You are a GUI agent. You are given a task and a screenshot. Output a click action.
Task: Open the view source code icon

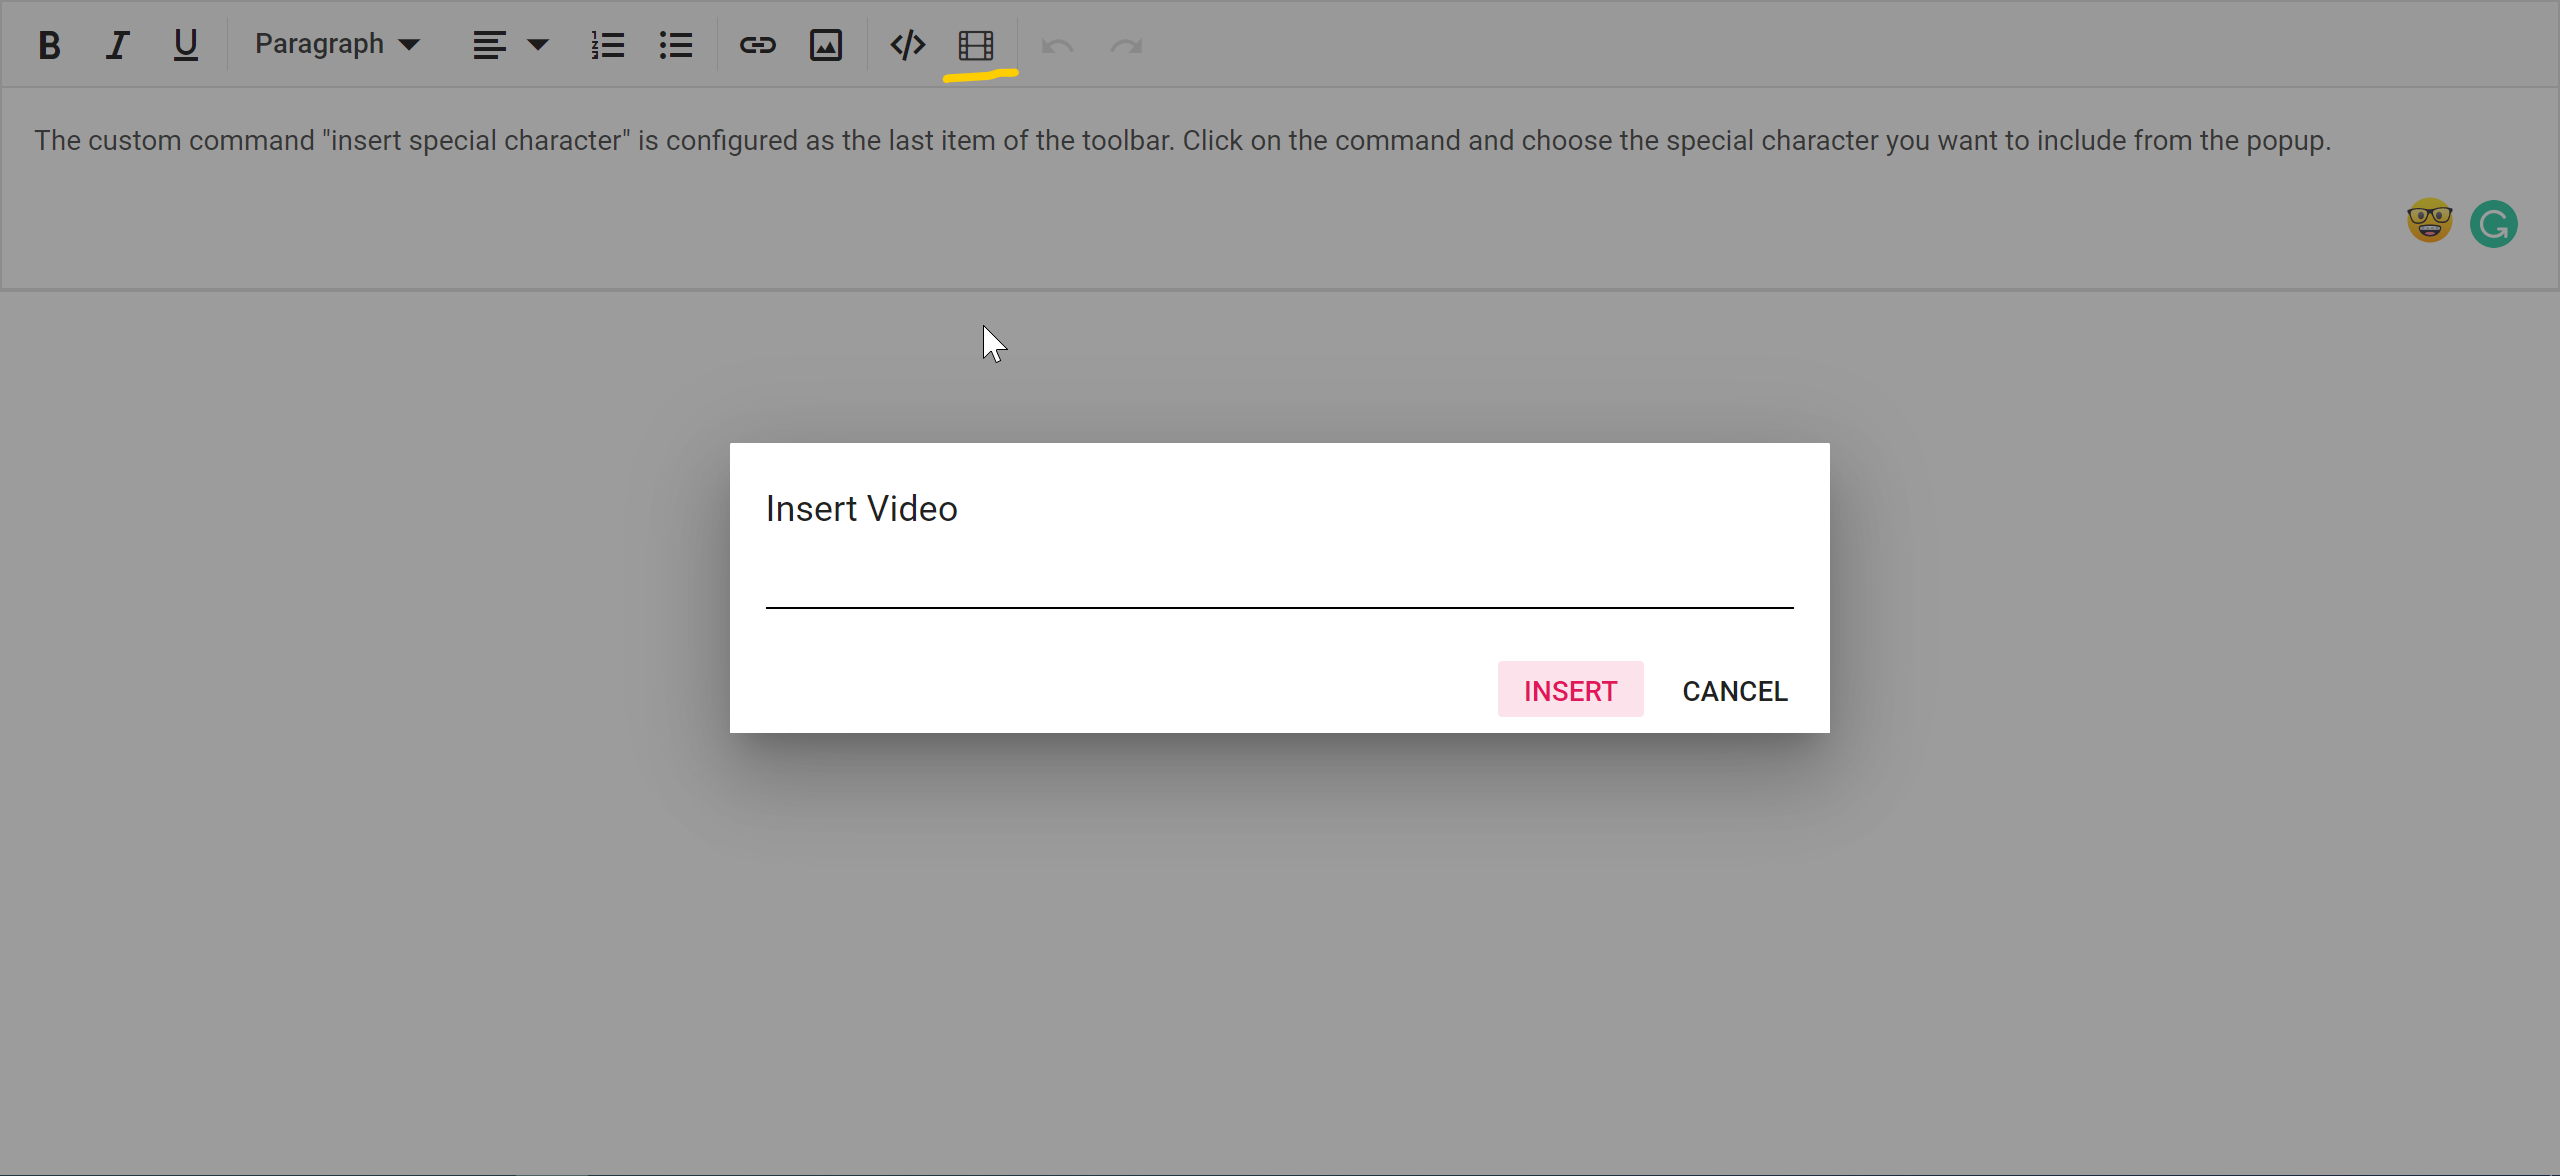[x=907, y=45]
